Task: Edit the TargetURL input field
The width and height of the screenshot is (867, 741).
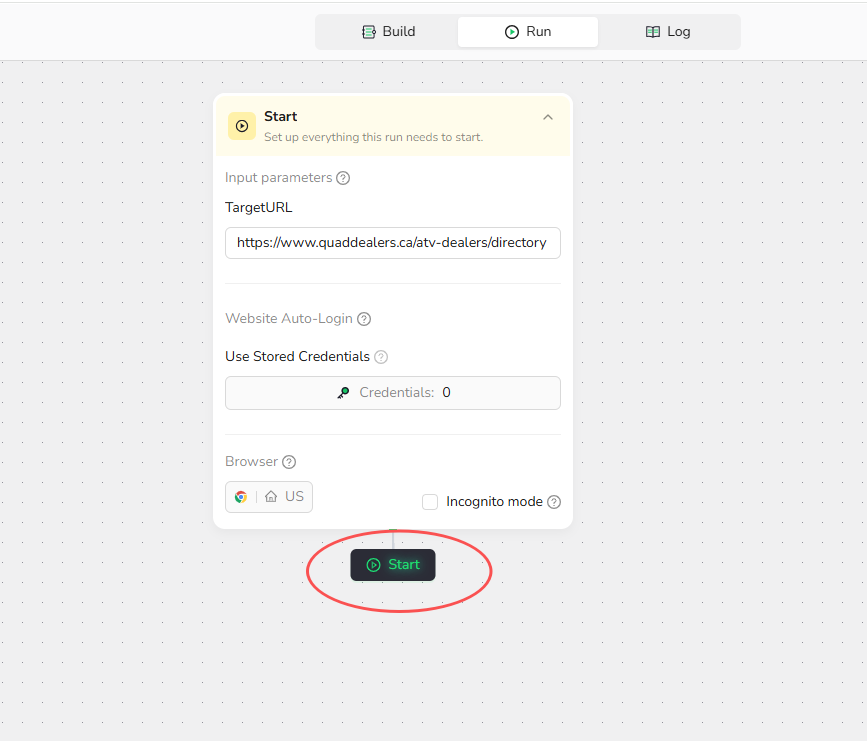Action: pos(393,243)
